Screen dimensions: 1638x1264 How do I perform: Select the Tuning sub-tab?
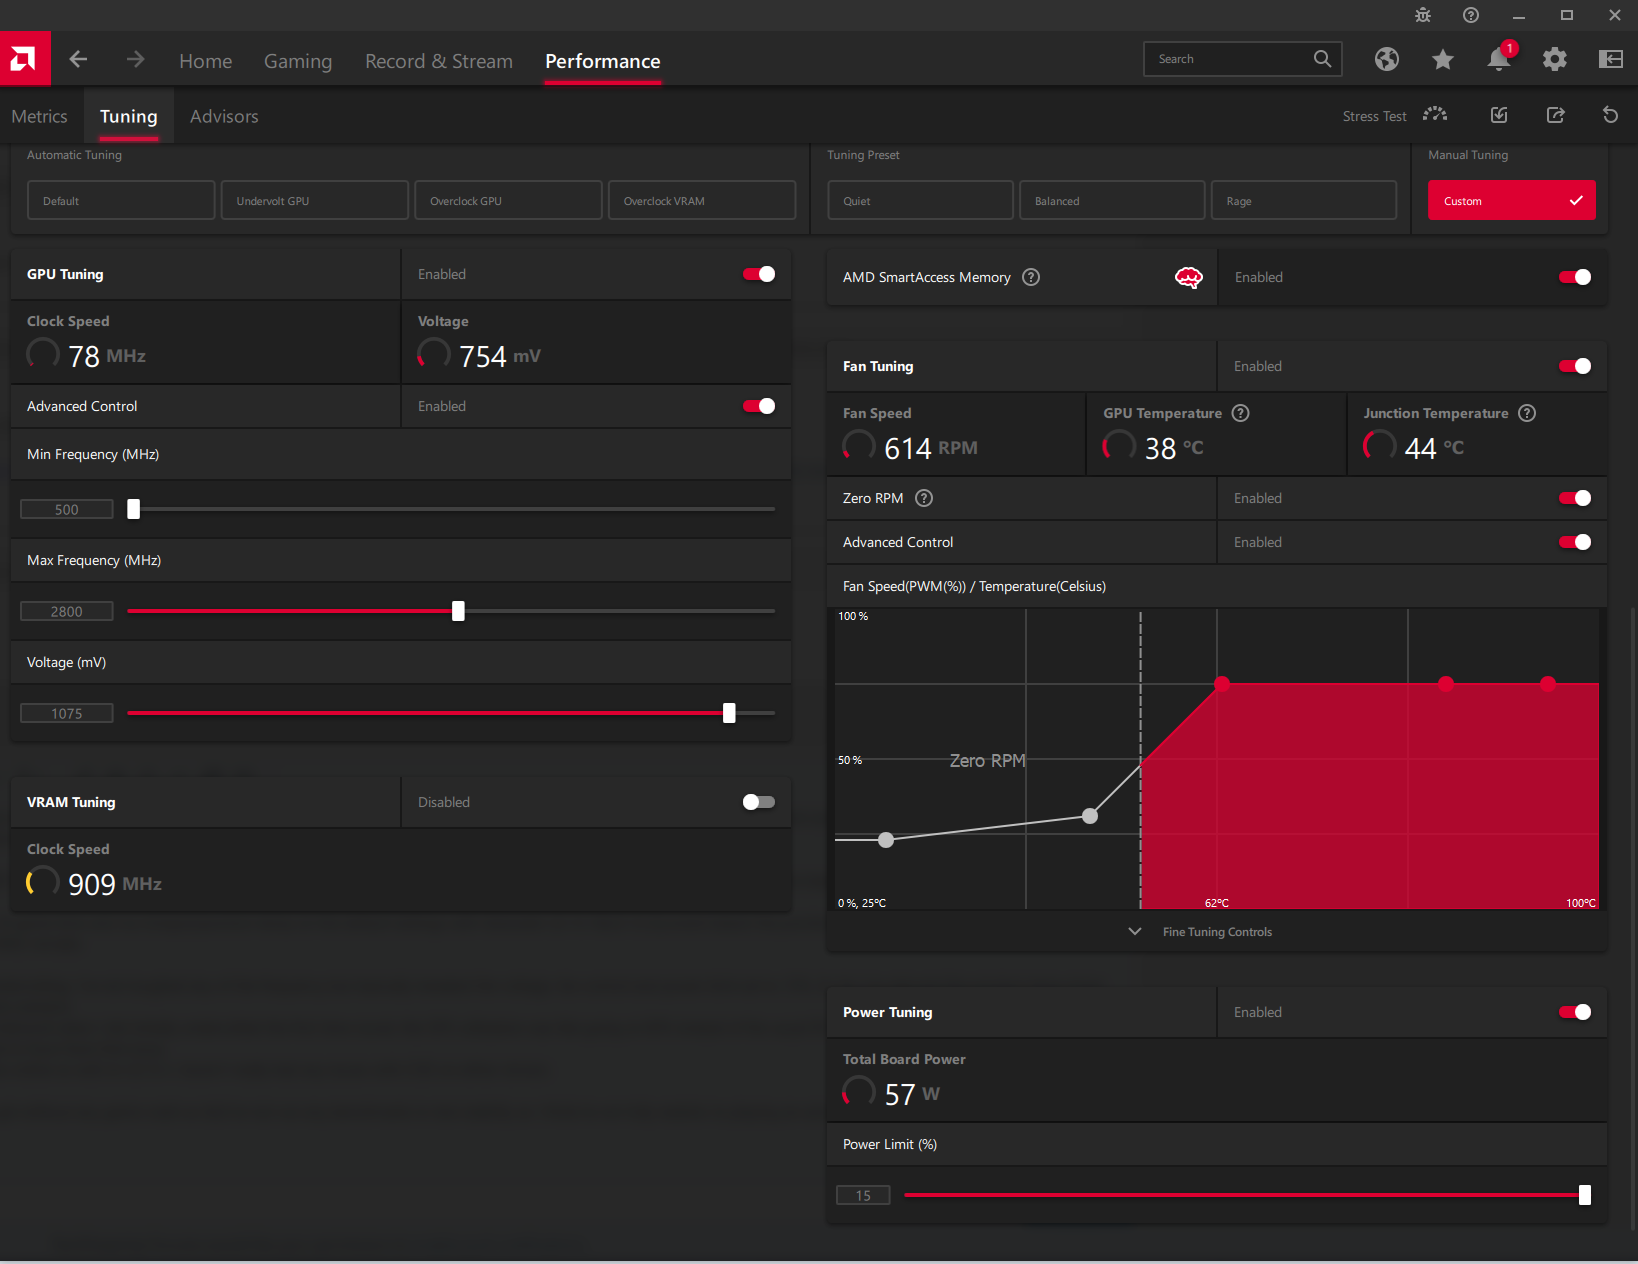(128, 116)
